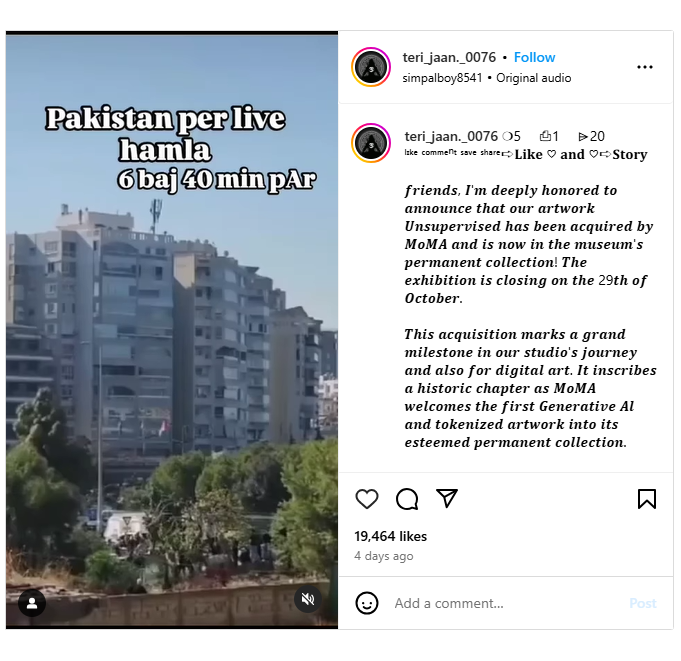Focus the Add a comment field
The image size is (681, 661).
tap(508, 603)
